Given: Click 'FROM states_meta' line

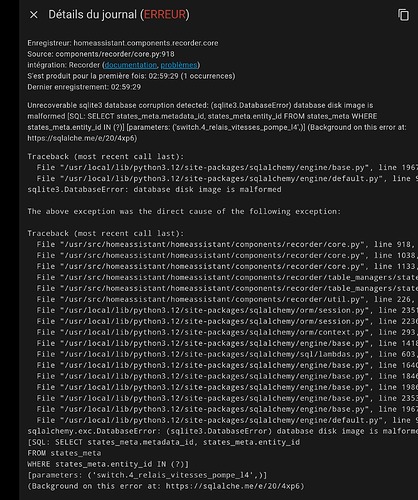Looking at the screenshot, I should (x=64, y=453).
